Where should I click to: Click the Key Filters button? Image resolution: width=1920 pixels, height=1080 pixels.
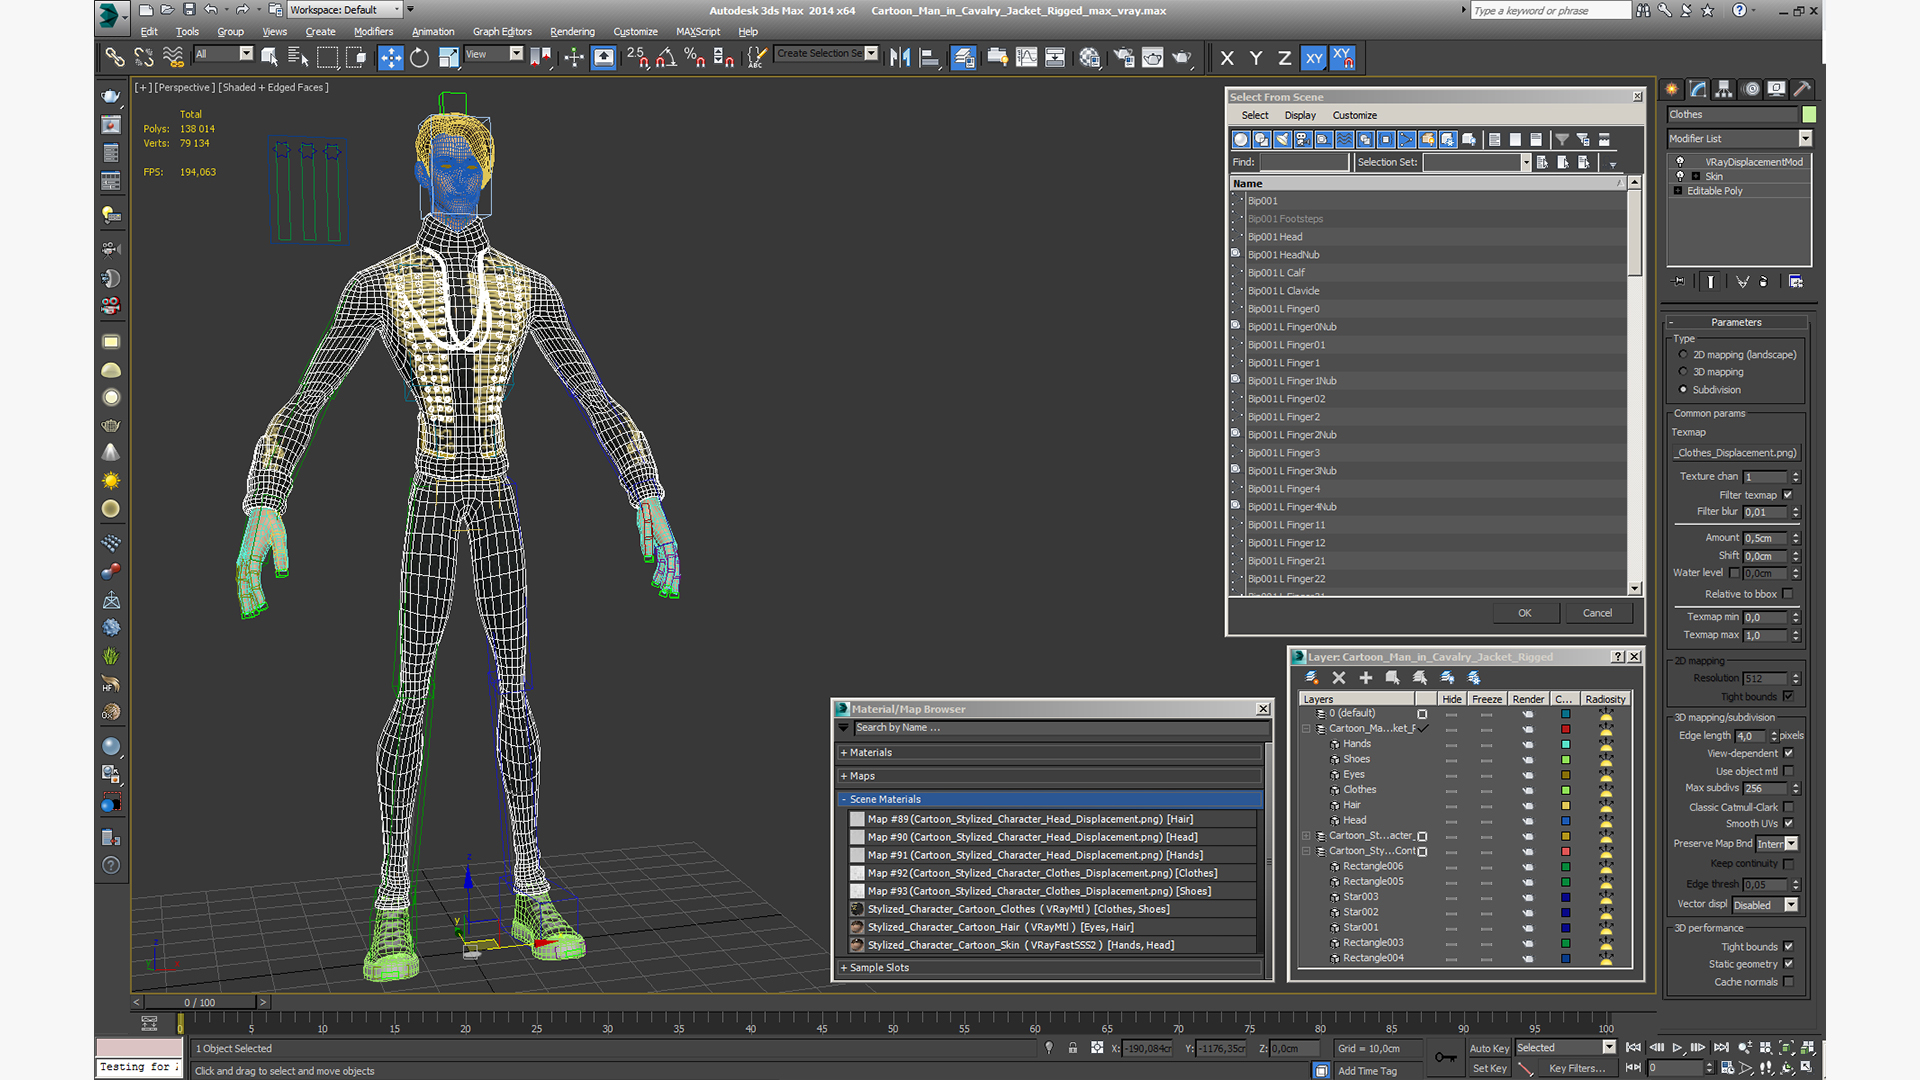[1577, 1068]
